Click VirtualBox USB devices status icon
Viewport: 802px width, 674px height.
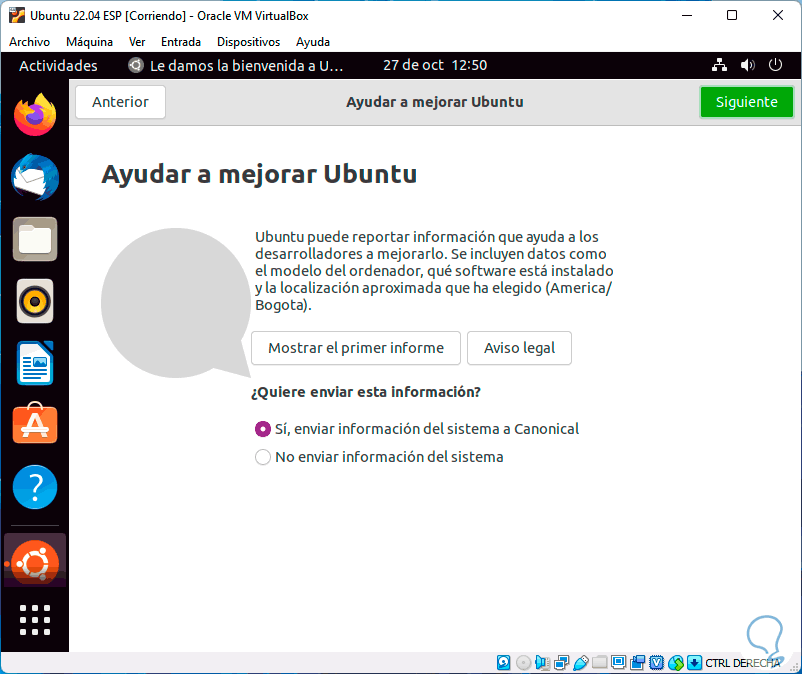(581, 663)
